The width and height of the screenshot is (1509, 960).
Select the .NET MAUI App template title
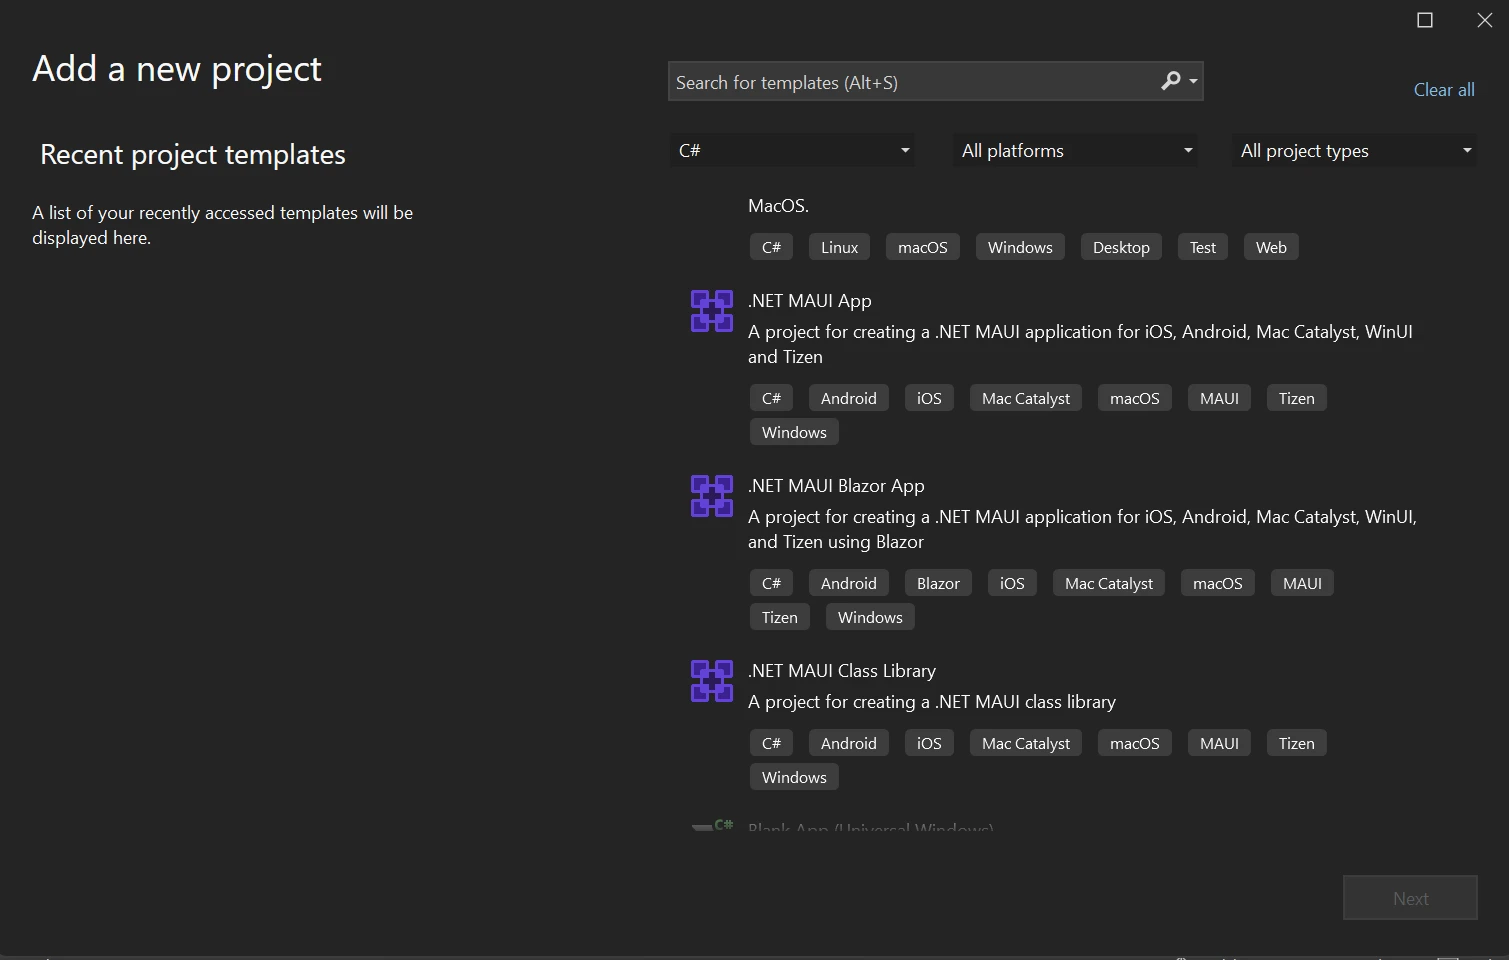[810, 300]
